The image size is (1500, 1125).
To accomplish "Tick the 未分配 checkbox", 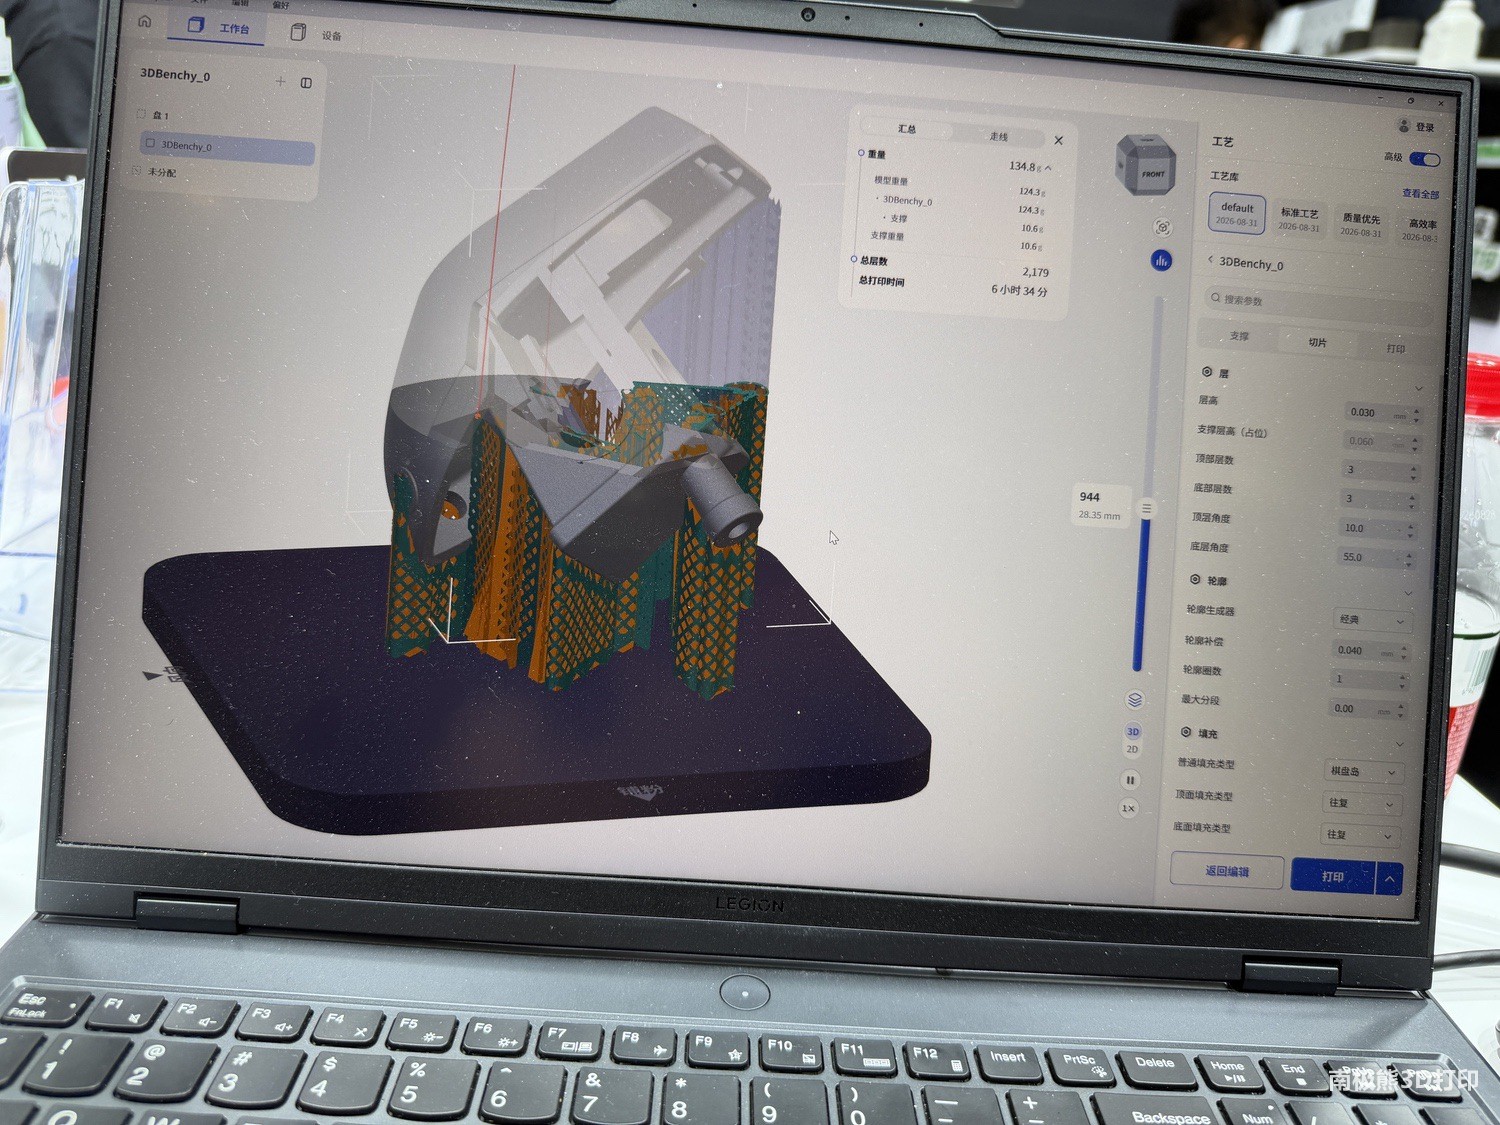I will [137, 171].
